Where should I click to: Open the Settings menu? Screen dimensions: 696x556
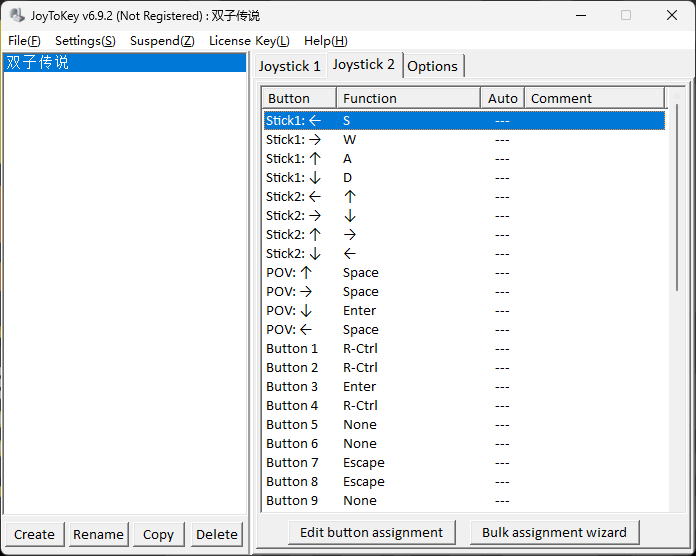85,41
